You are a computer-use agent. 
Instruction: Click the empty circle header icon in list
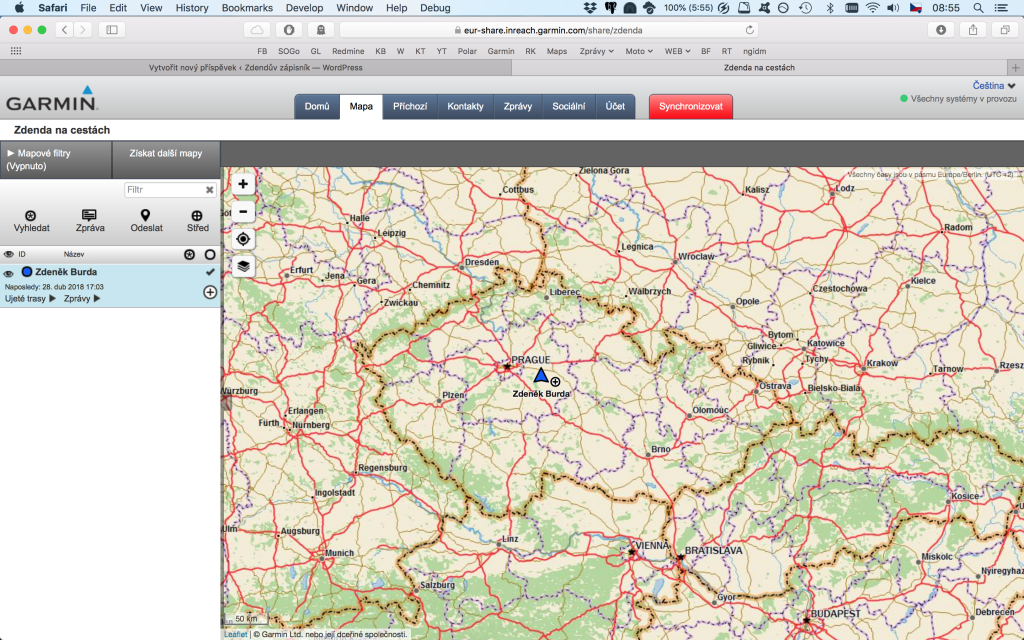coord(210,255)
